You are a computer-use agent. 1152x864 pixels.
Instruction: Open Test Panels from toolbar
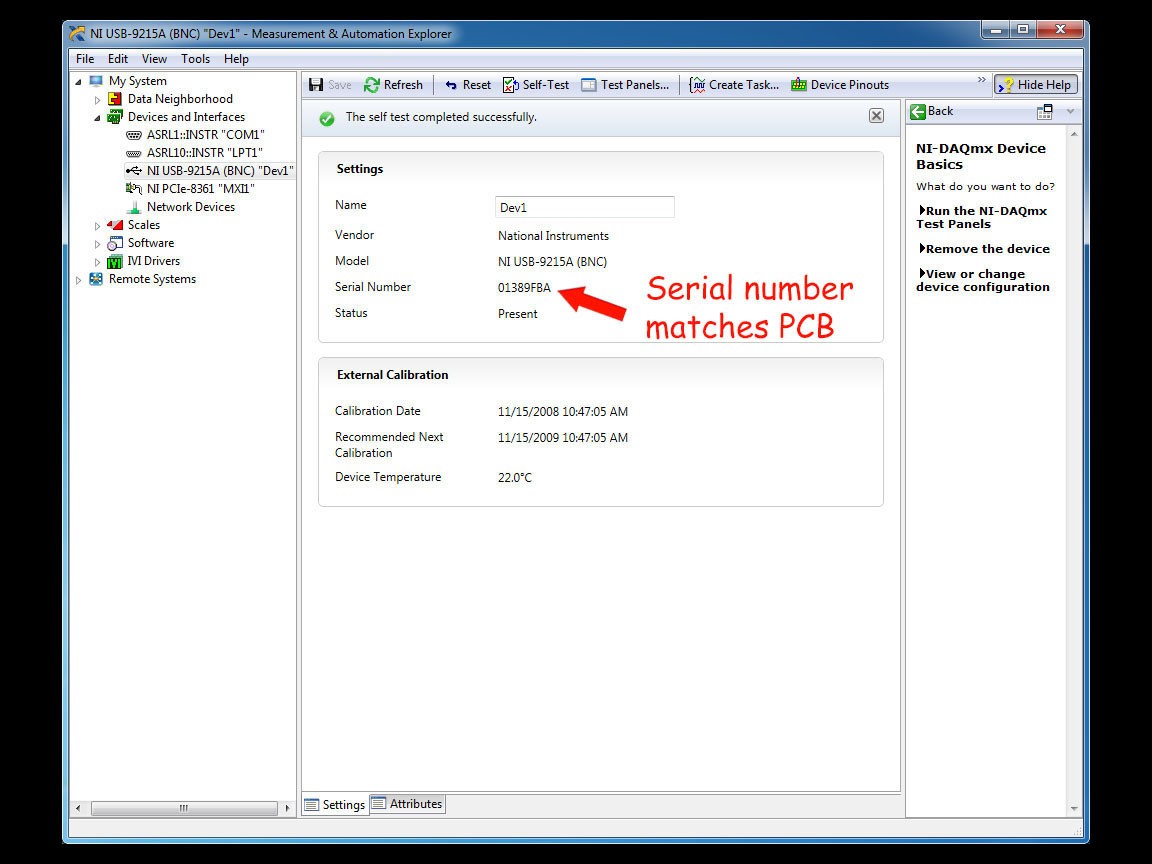click(x=625, y=85)
